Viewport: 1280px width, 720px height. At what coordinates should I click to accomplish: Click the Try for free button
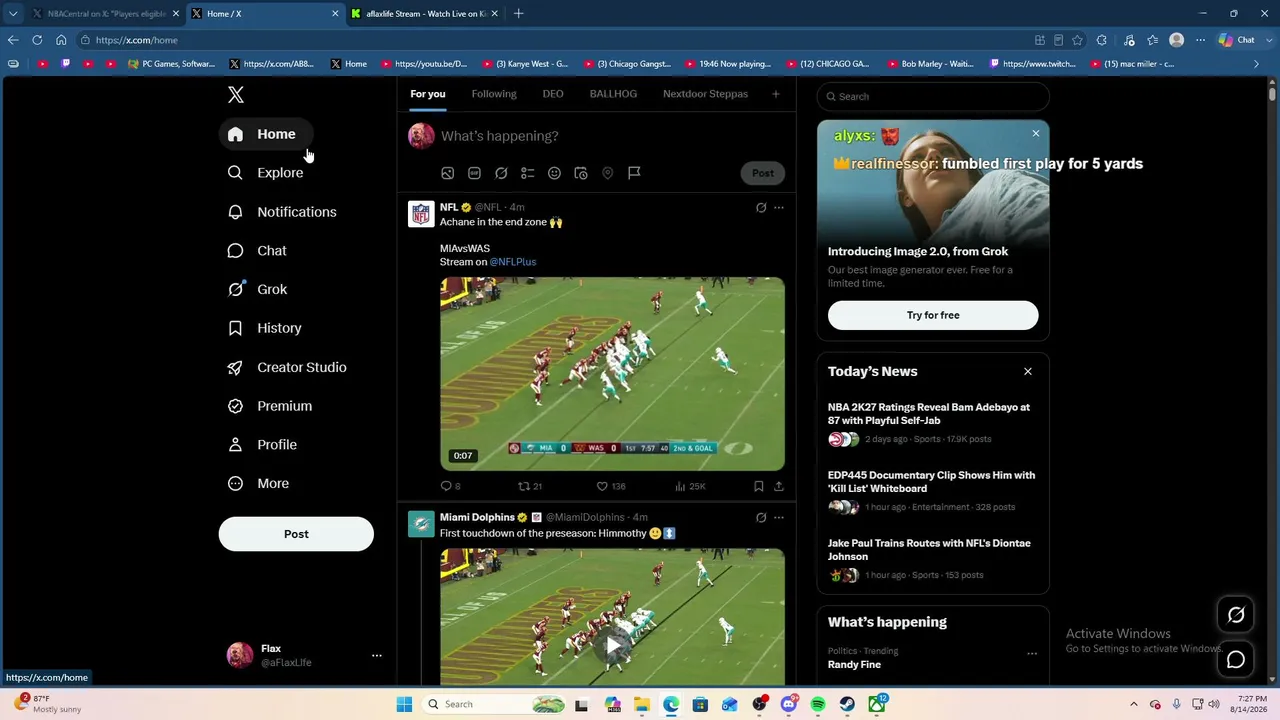pyautogui.click(x=933, y=315)
